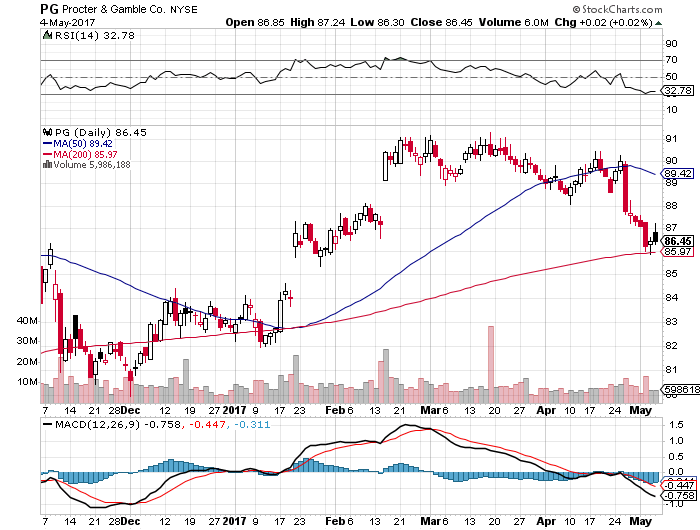Click the 'Volume 5,986,188' legend text
The image size is (700, 530).
coord(92,165)
